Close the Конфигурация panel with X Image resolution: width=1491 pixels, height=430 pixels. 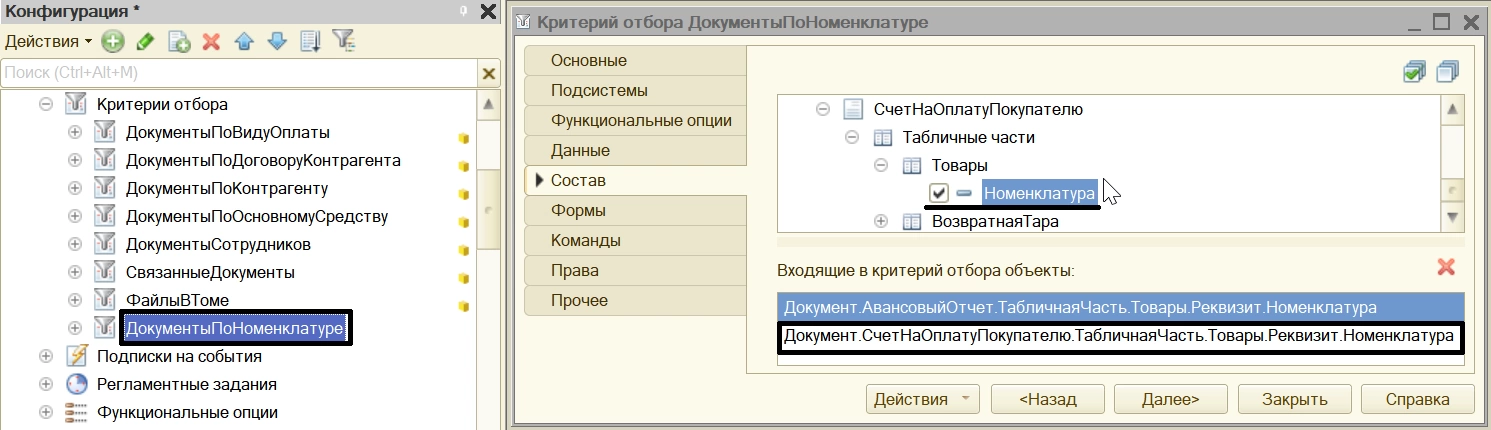pyautogui.click(x=488, y=12)
